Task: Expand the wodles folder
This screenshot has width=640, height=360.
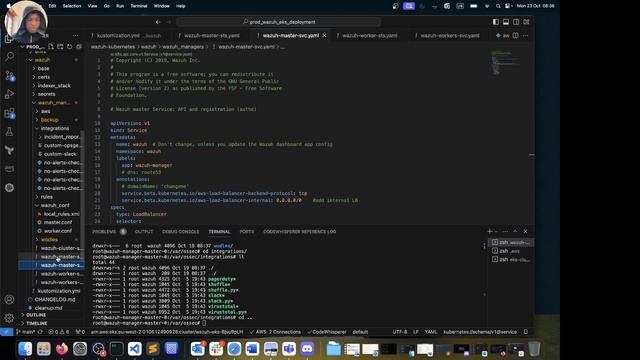Action: pyautogui.click(x=49, y=240)
